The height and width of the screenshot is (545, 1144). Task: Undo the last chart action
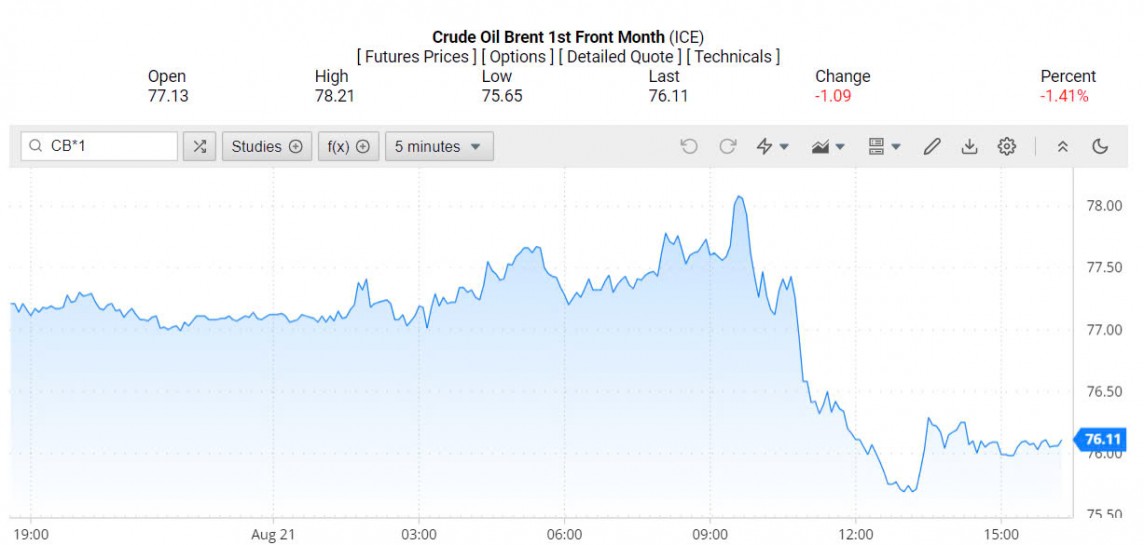689,147
